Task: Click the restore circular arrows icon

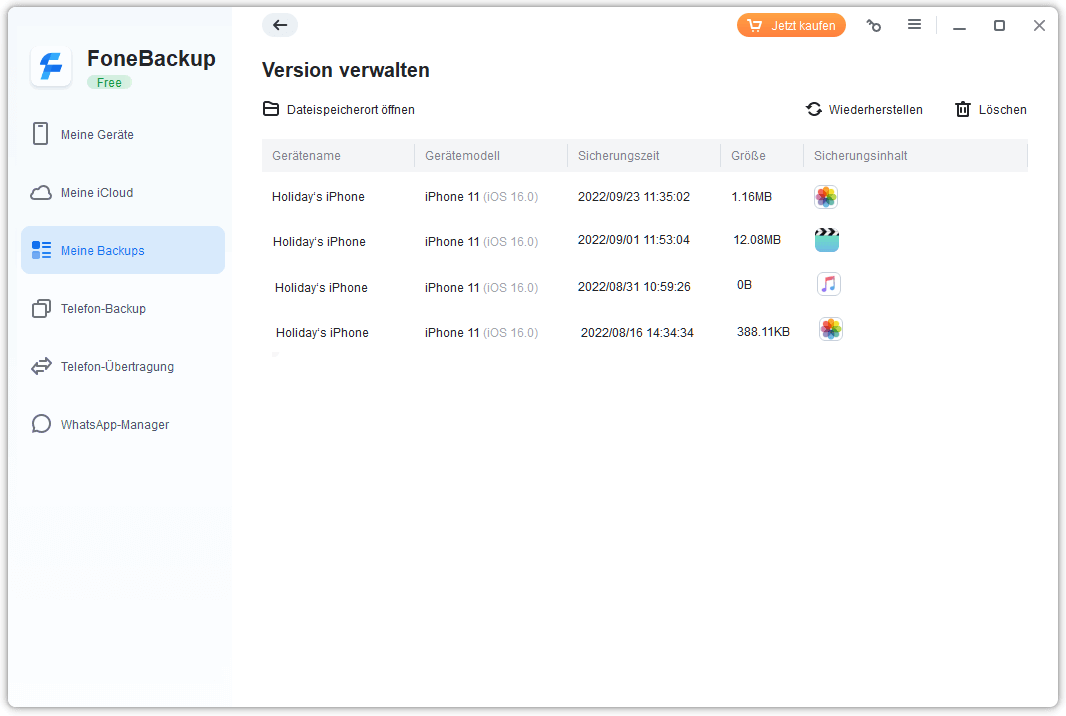Action: (x=814, y=109)
